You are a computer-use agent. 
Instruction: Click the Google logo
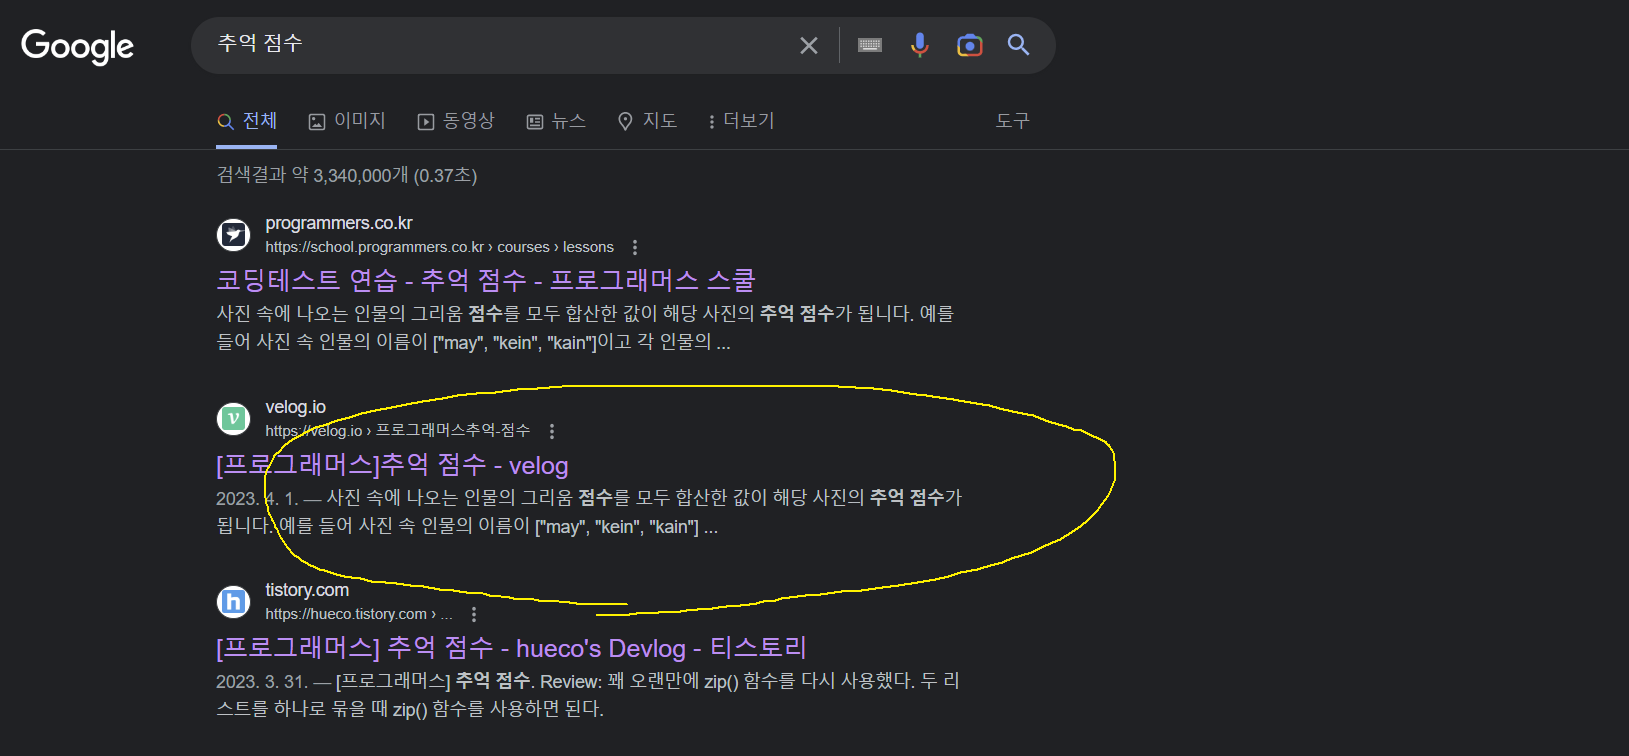click(x=77, y=46)
